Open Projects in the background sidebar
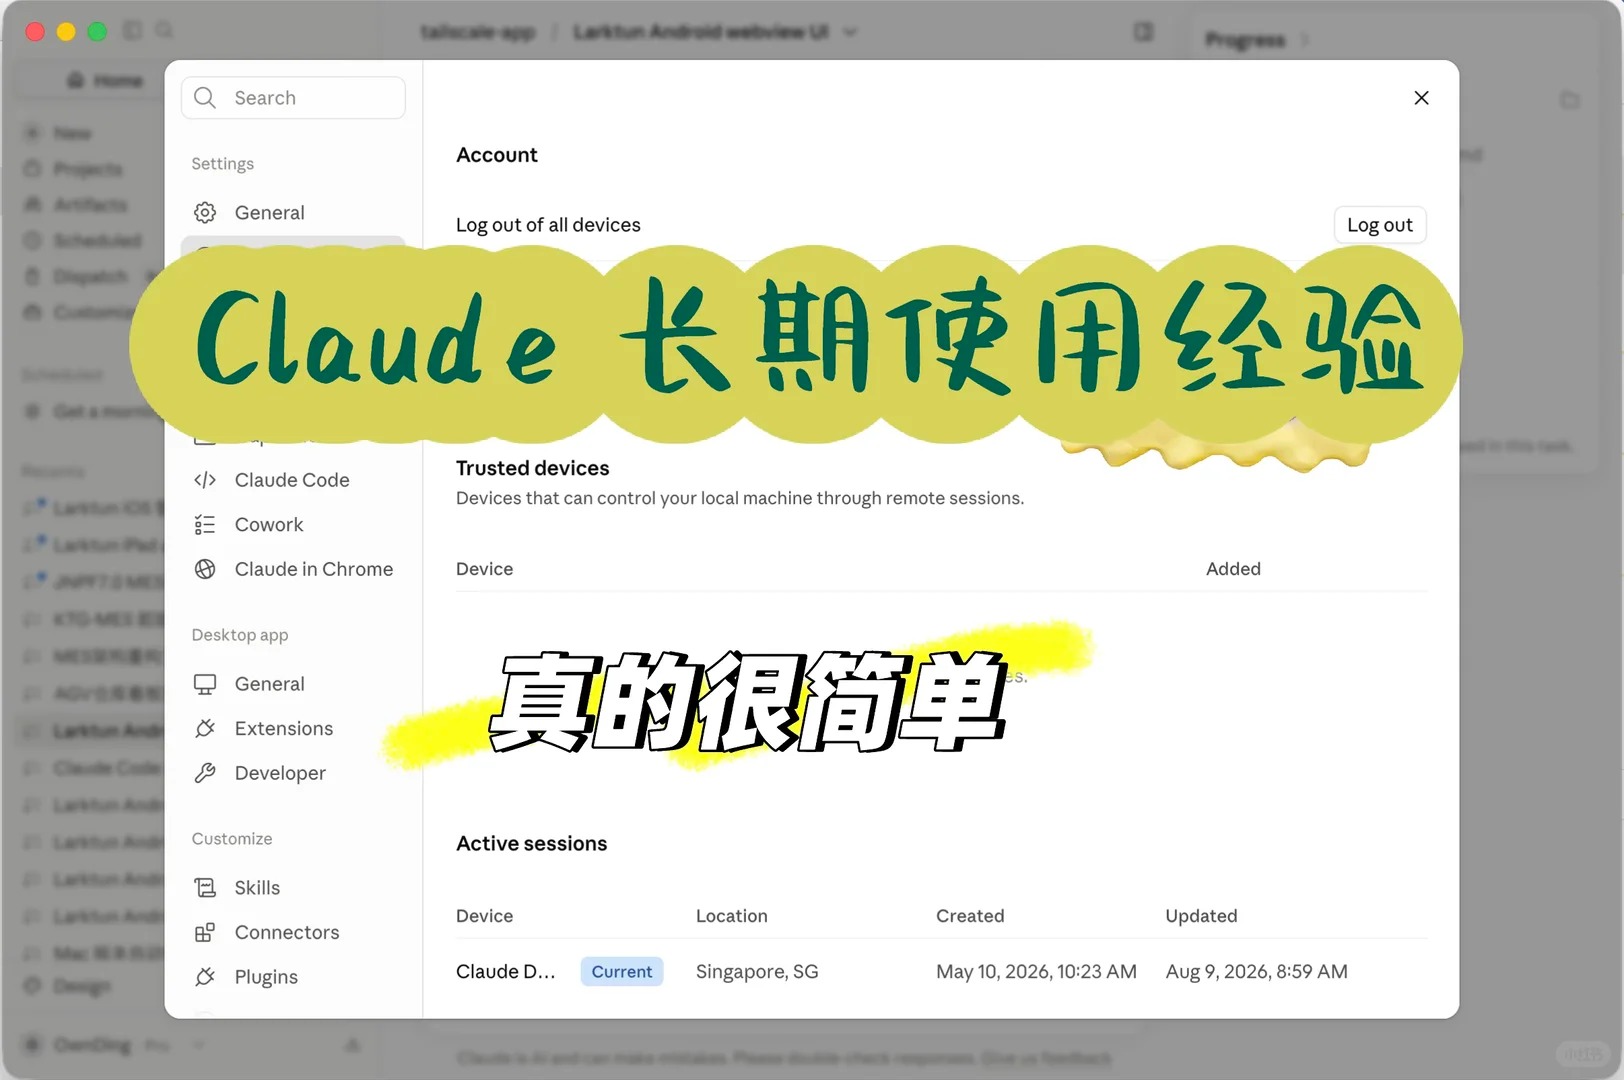 [x=88, y=169]
